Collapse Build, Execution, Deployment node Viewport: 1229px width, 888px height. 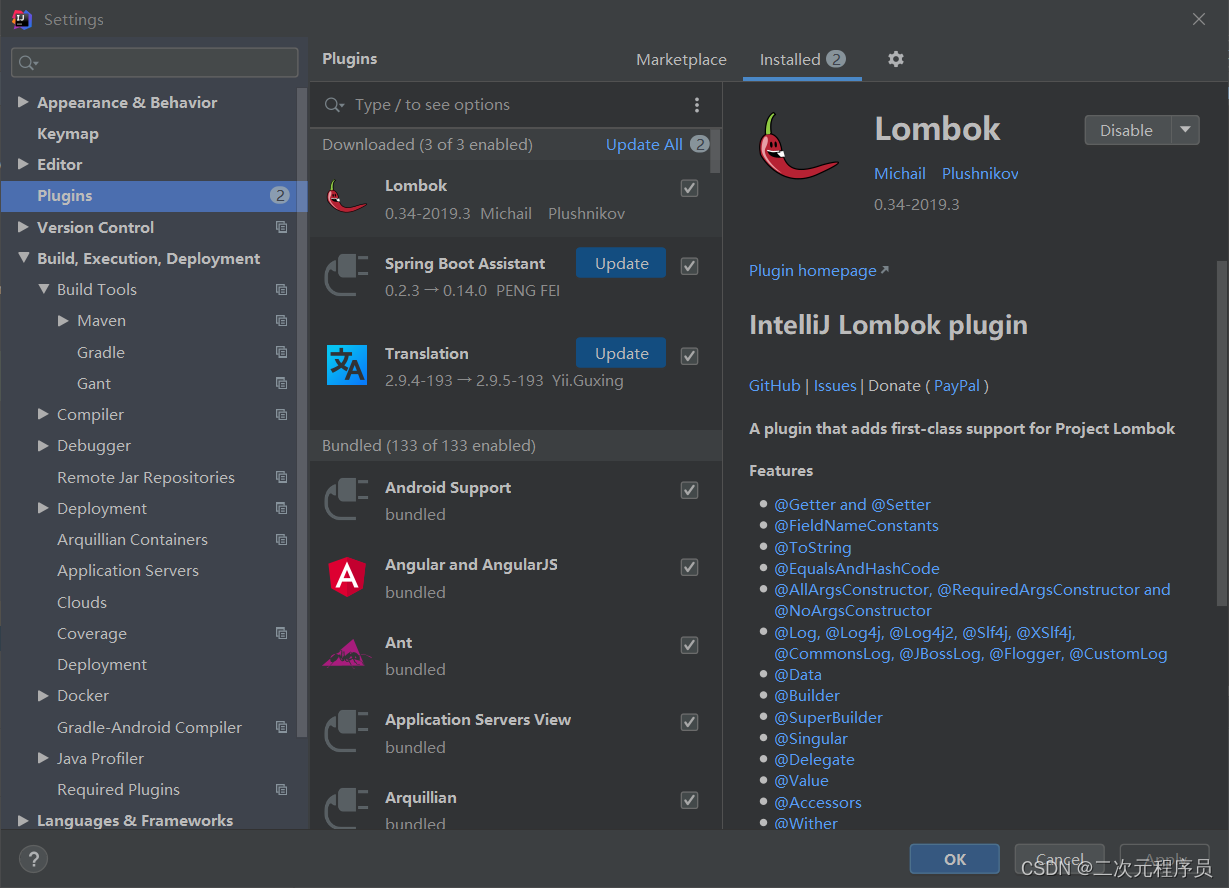tap(23, 258)
